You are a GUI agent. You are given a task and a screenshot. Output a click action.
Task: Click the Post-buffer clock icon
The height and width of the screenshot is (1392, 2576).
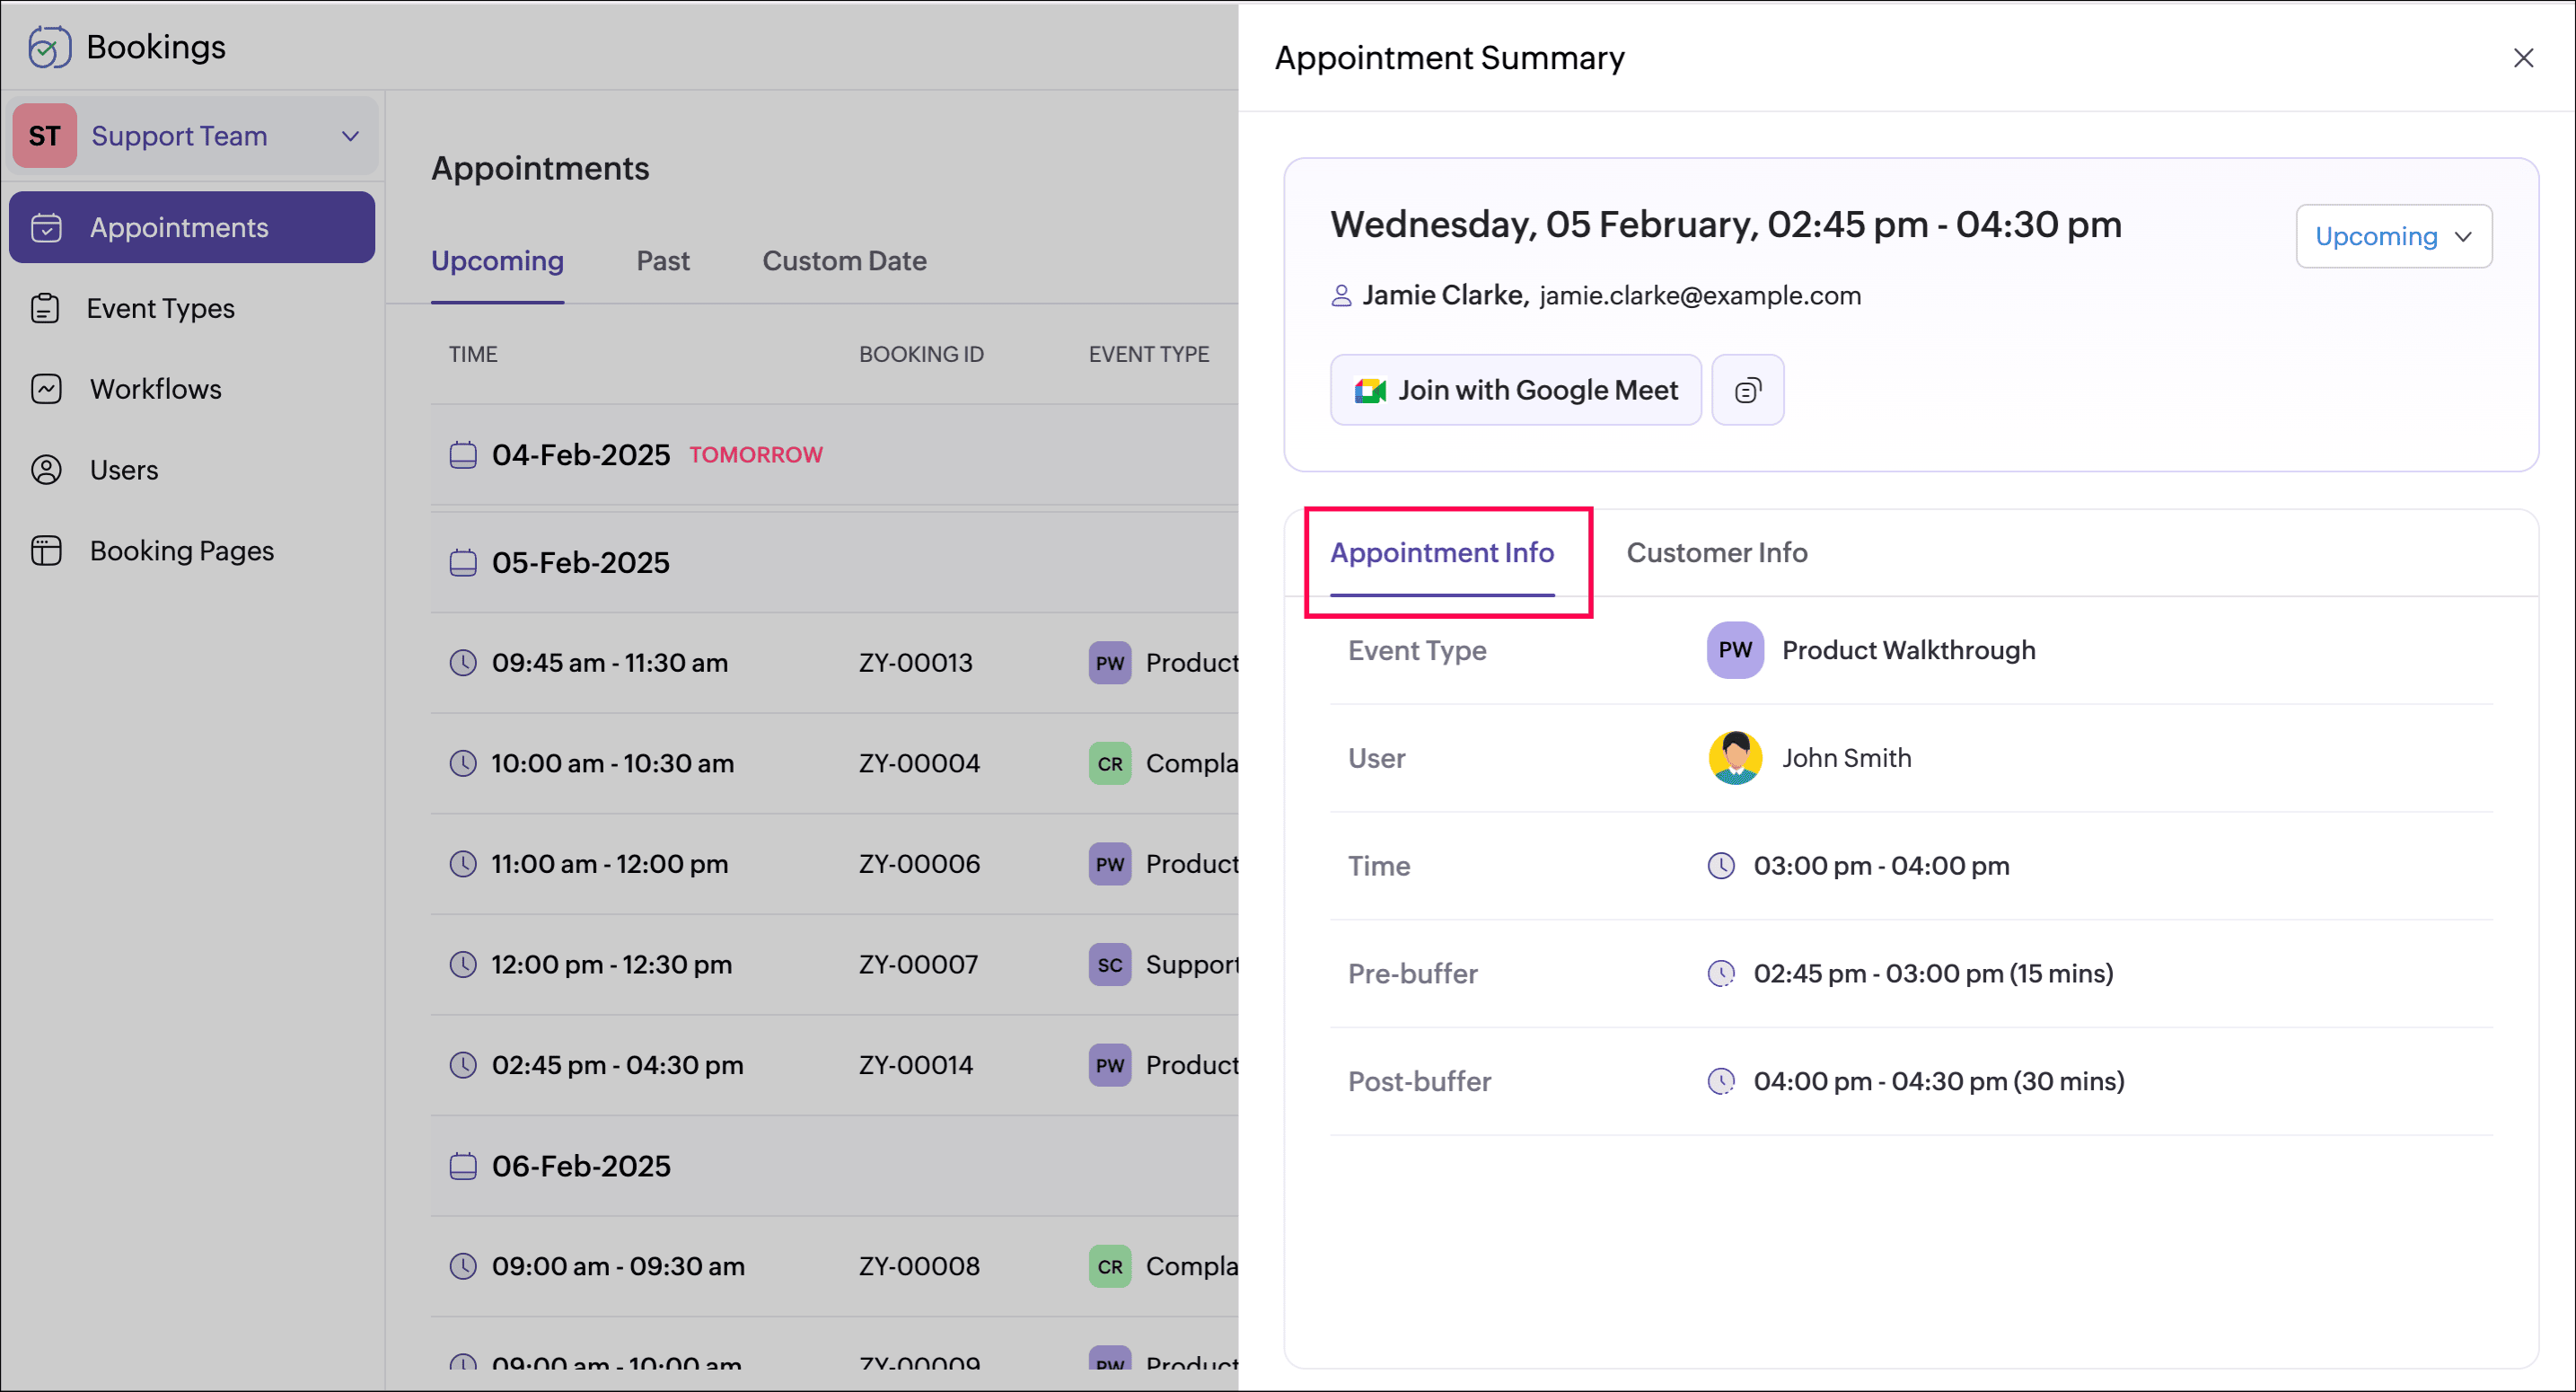point(1720,1082)
